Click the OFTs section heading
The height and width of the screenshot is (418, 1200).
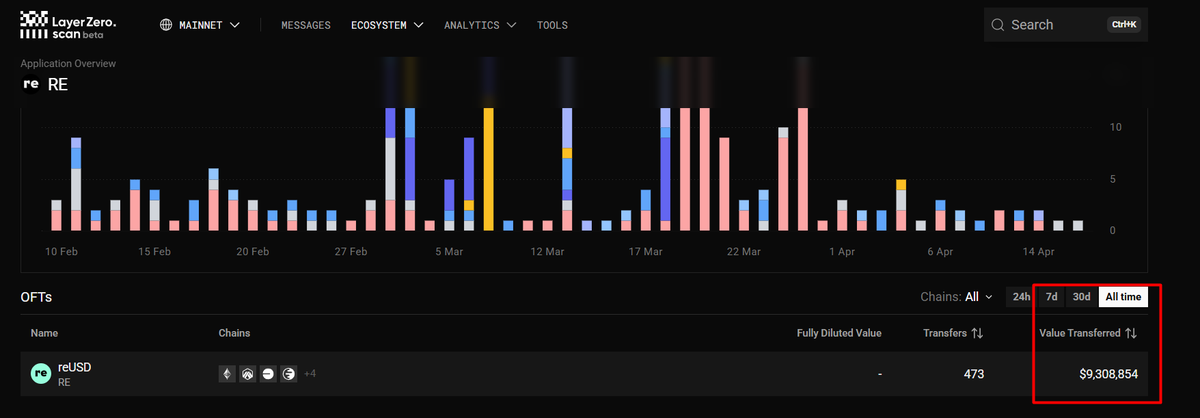point(36,297)
